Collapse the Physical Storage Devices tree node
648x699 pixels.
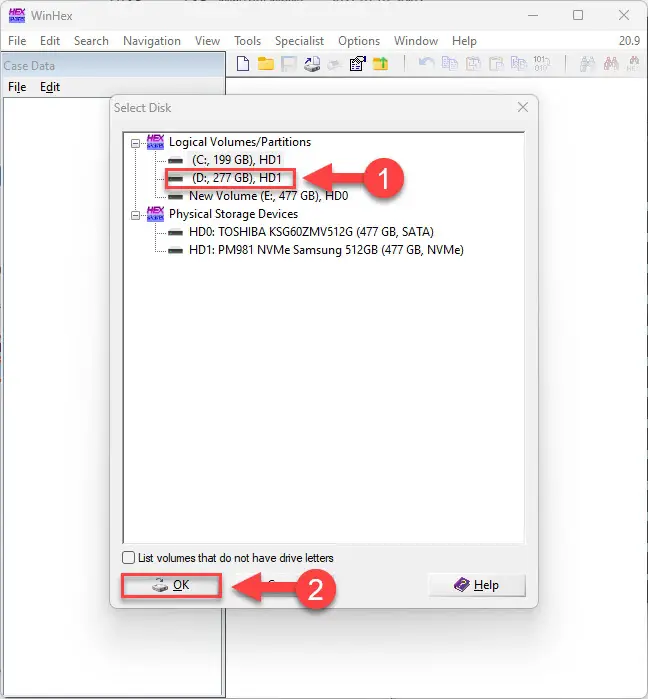click(x=135, y=215)
